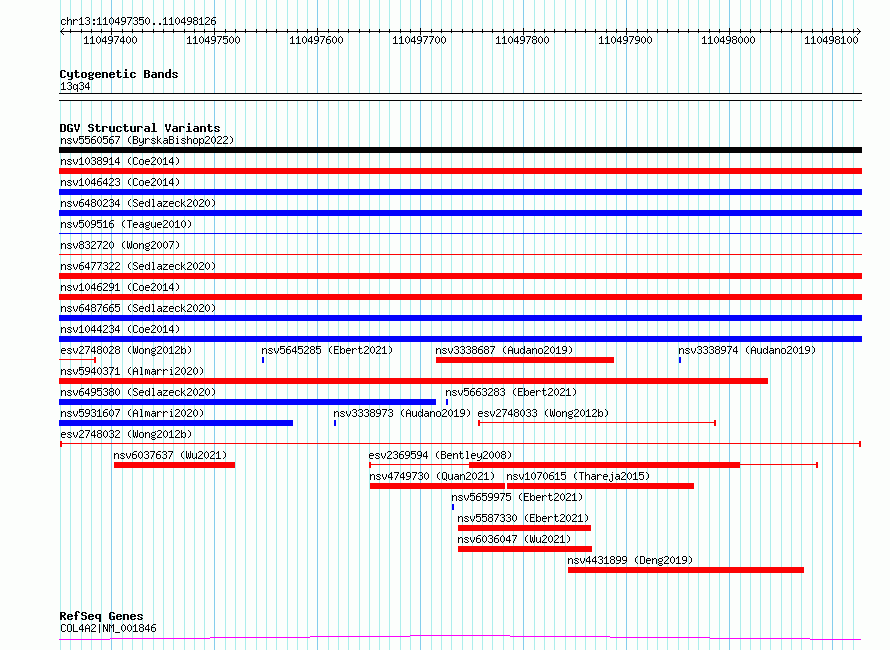
Task: Select the nsv5663283 (Ebert2021) label
Action: 511,392
